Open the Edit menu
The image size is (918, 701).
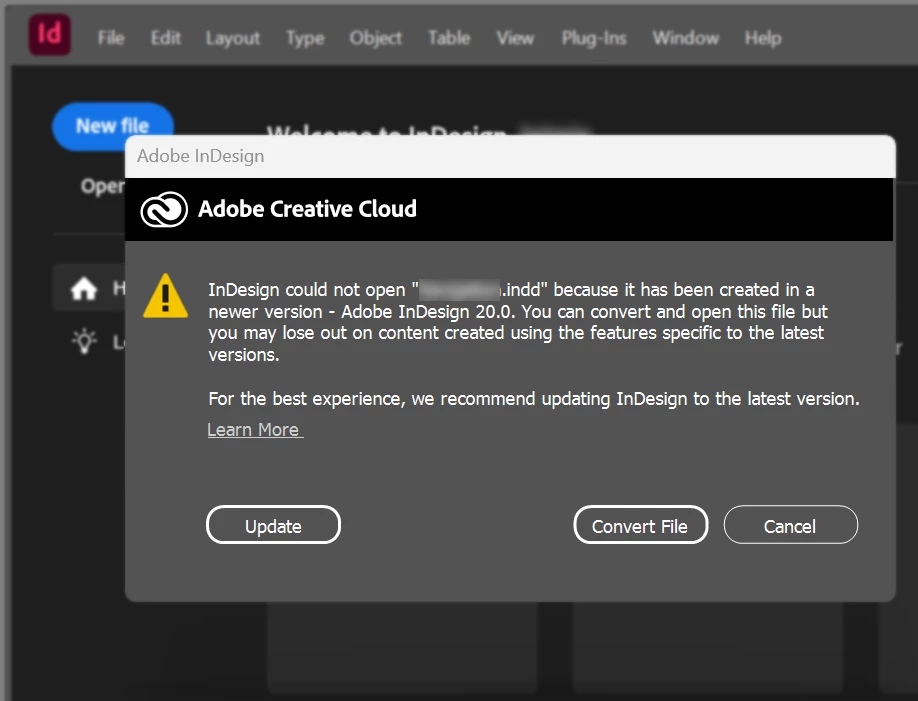(166, 38)
